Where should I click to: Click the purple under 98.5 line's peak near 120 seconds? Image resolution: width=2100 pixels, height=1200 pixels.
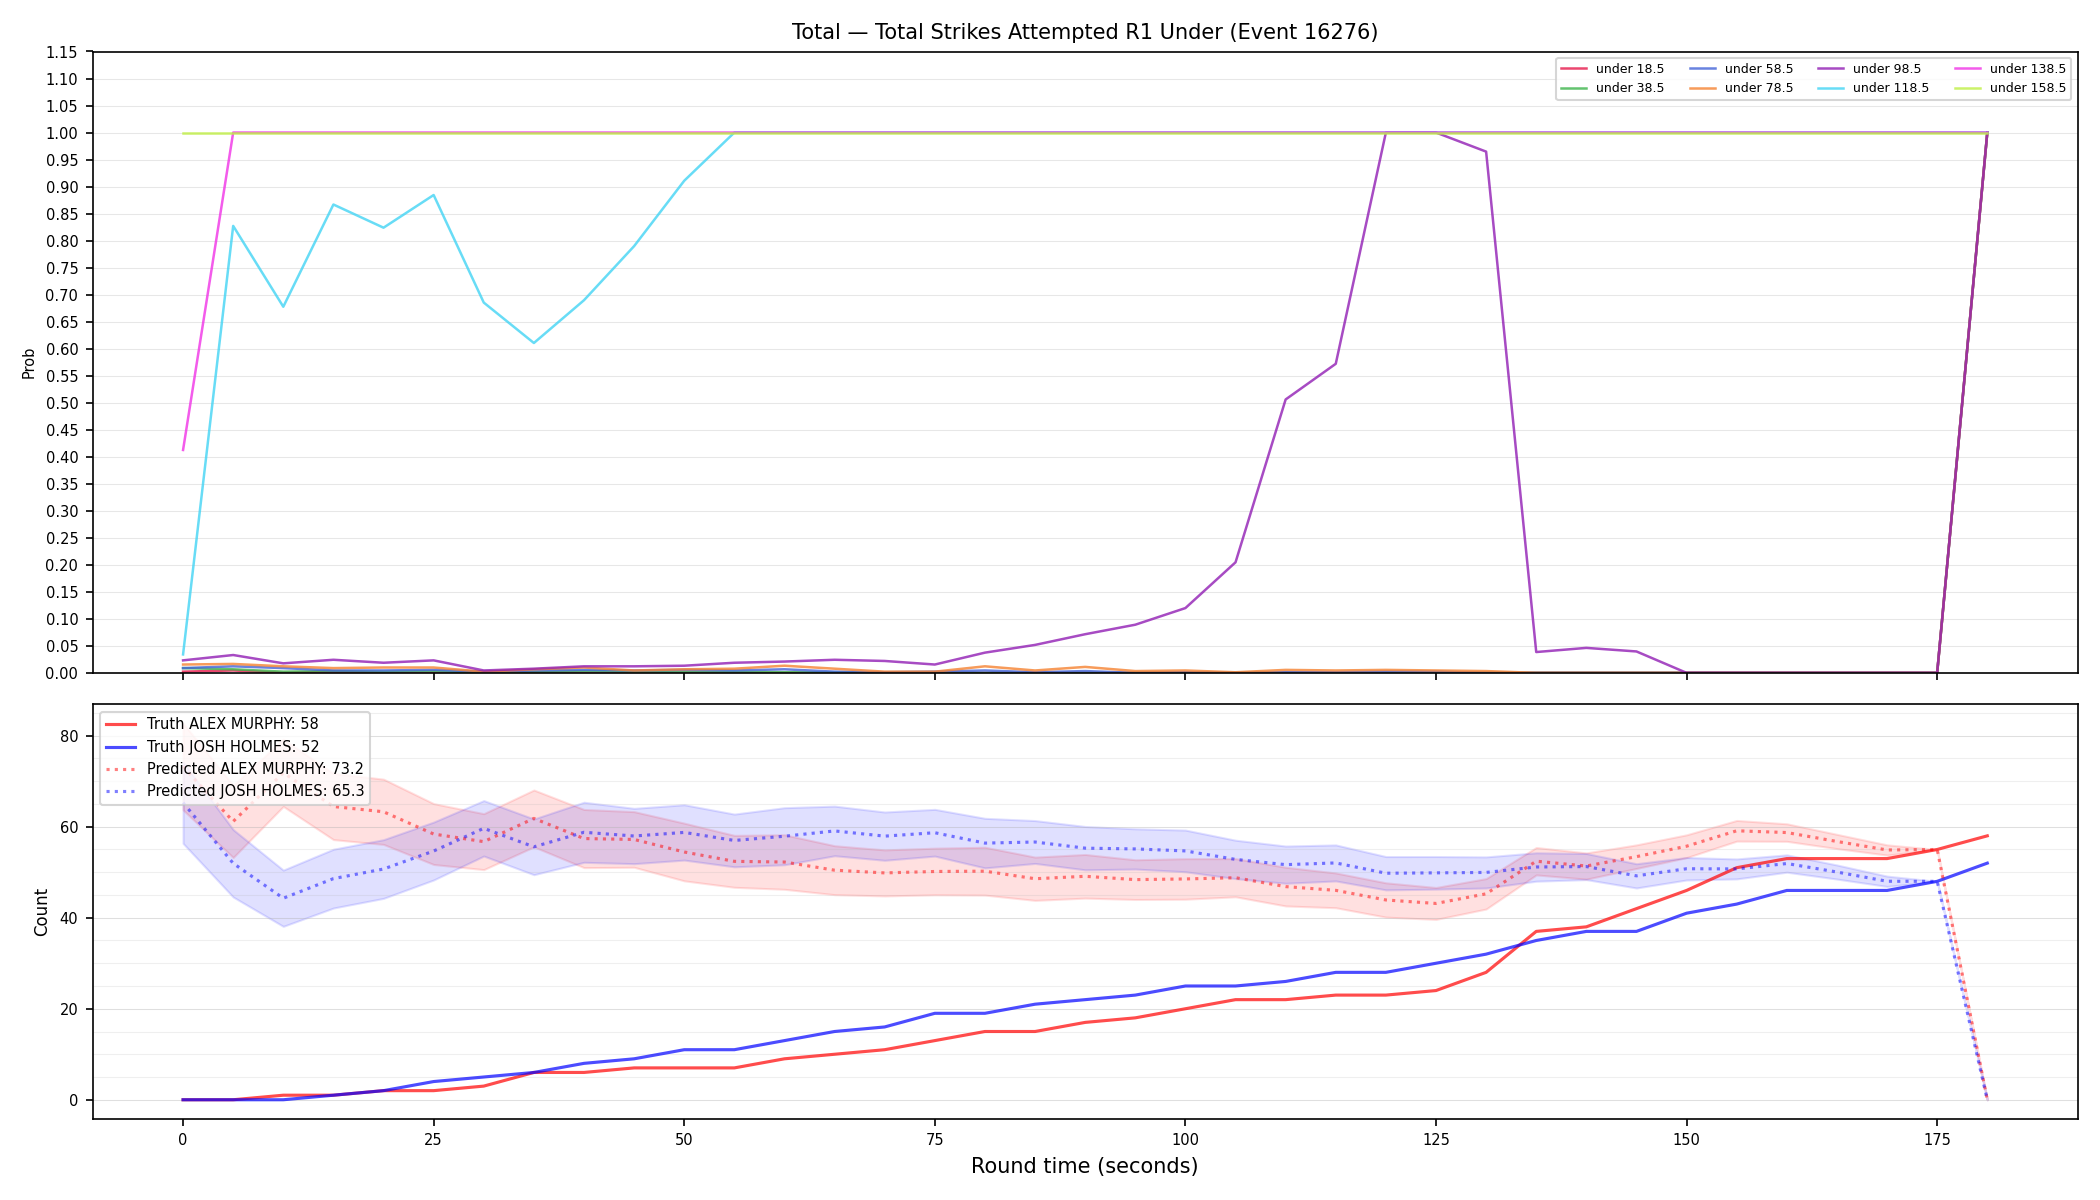1386,133
